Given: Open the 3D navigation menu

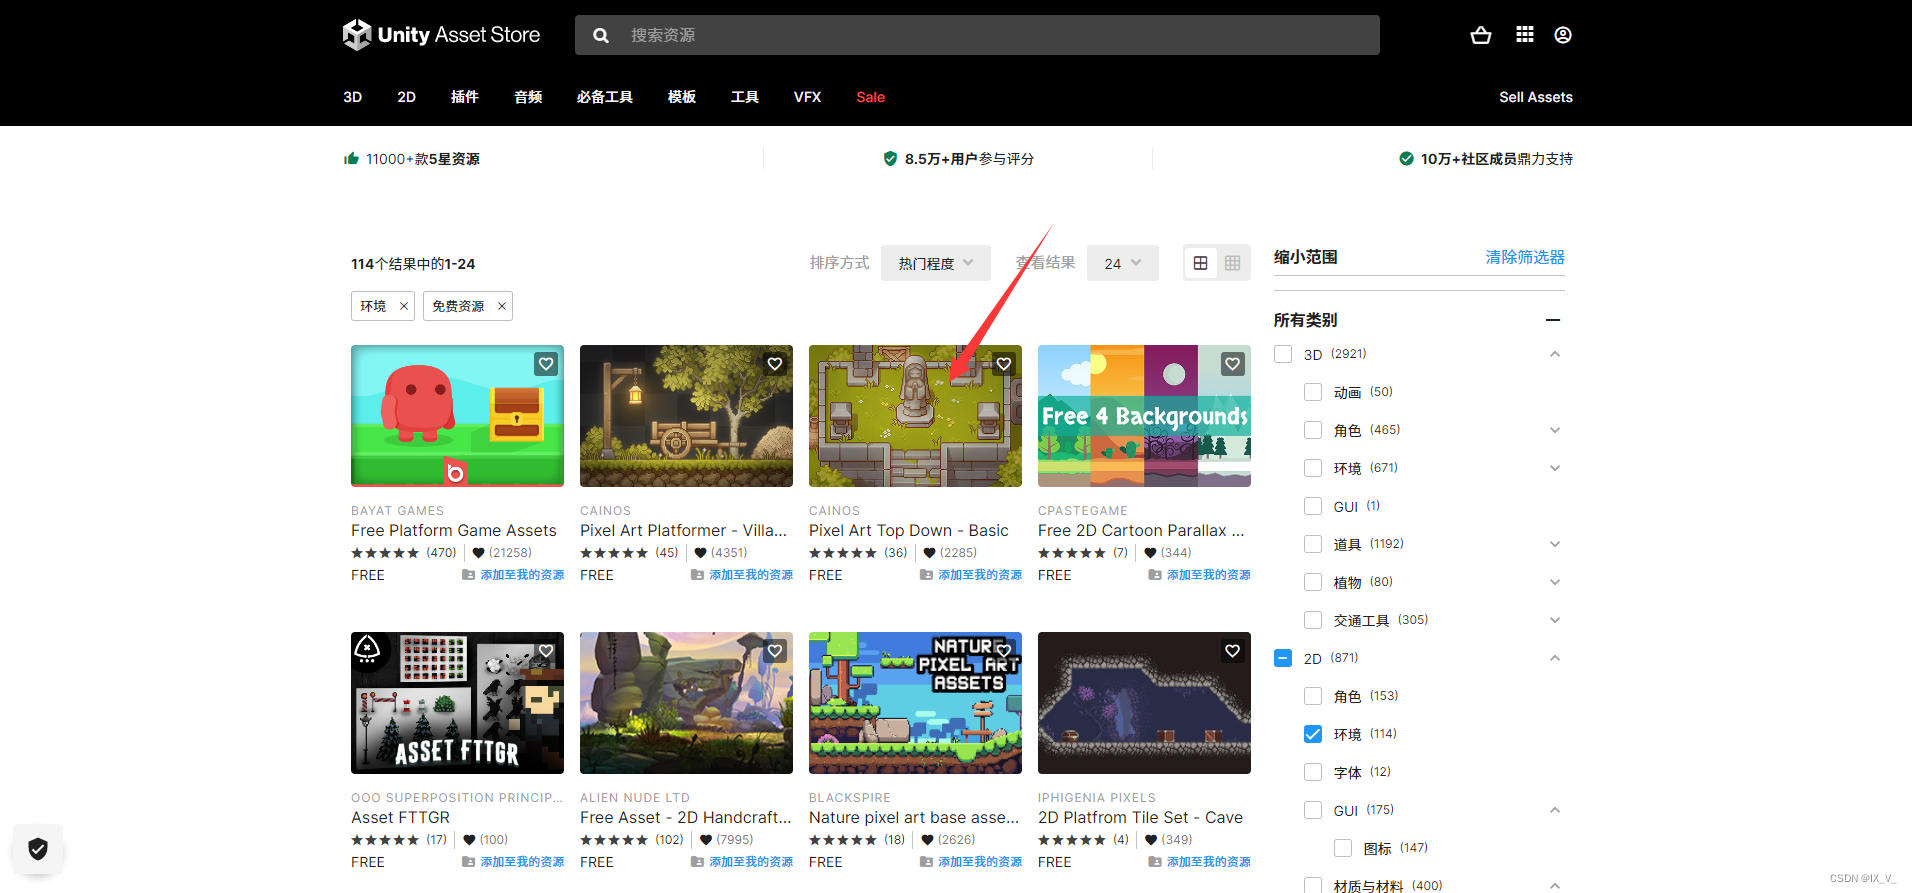Looking at the screenshot, I should tap(353, 97).
